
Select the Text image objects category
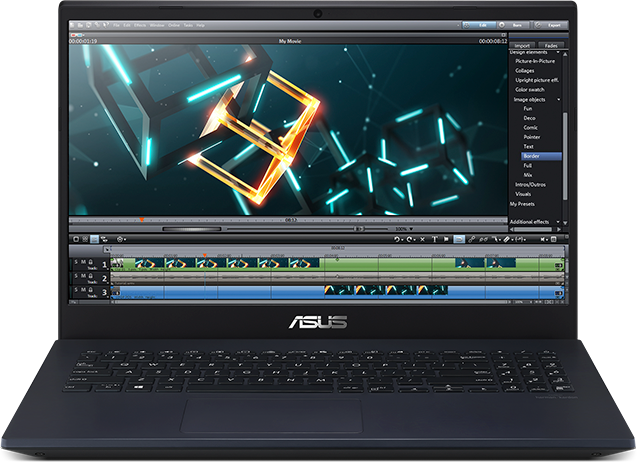tap(528, 147)
